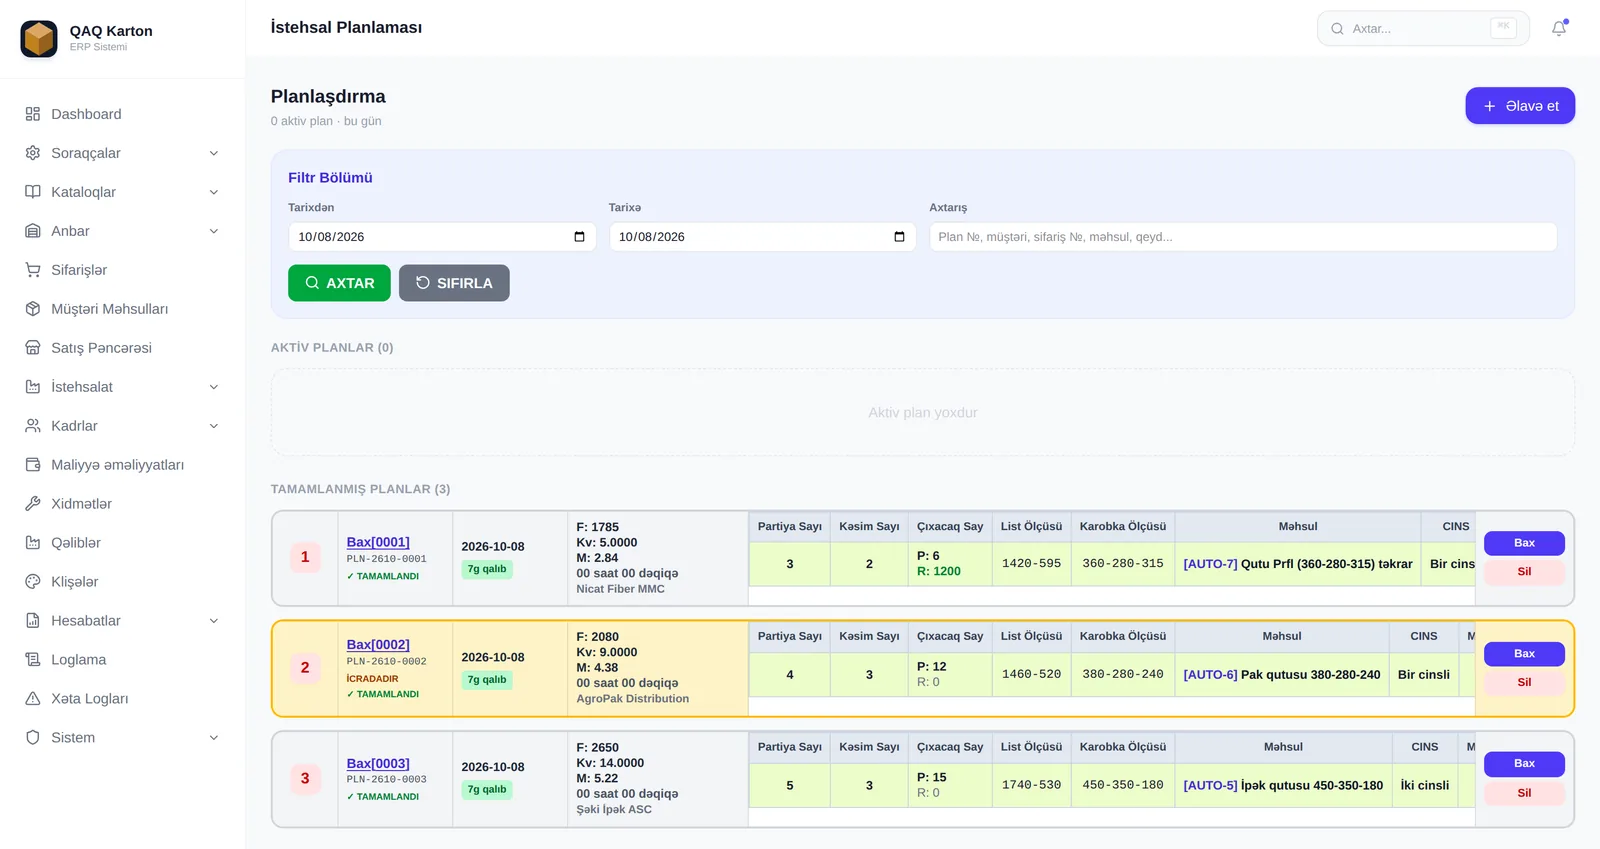Click Bax button for plan Bax[0002]
The image size is (1600, 849).
(x=1524, y=654)
